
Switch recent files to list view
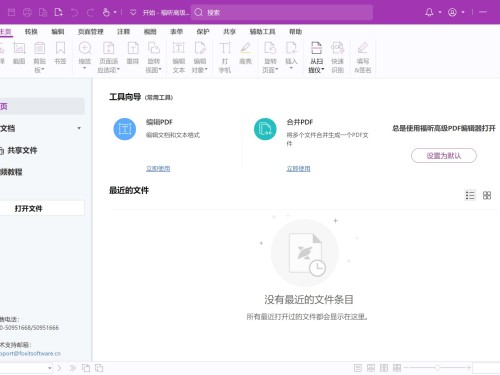[x=470, y=195]
